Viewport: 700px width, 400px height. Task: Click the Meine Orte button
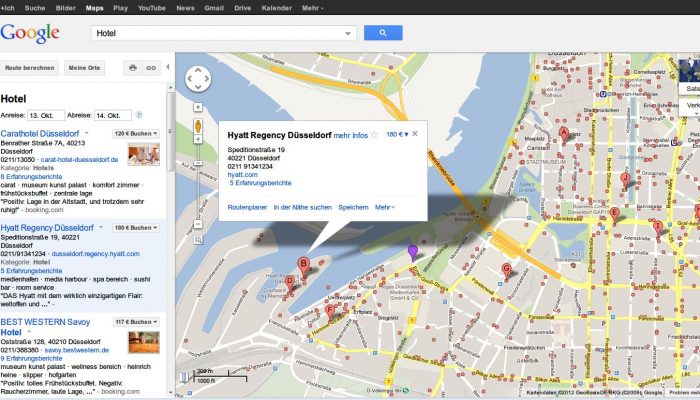[x=84, y=68]
